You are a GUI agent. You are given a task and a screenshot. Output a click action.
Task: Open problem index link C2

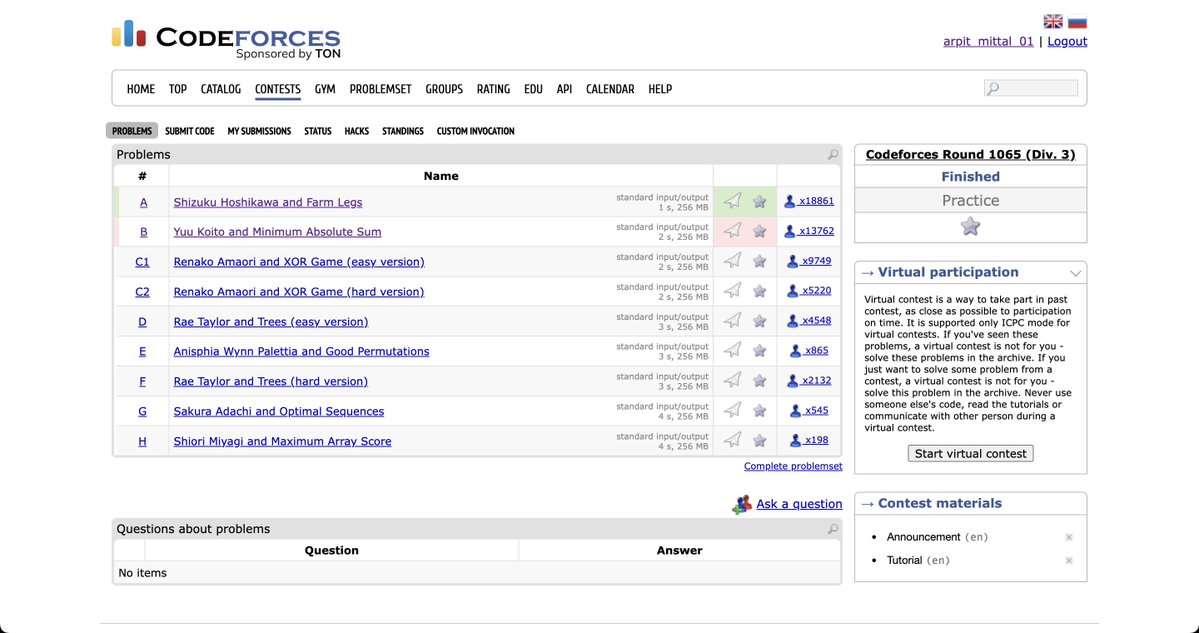click(142, 291)
